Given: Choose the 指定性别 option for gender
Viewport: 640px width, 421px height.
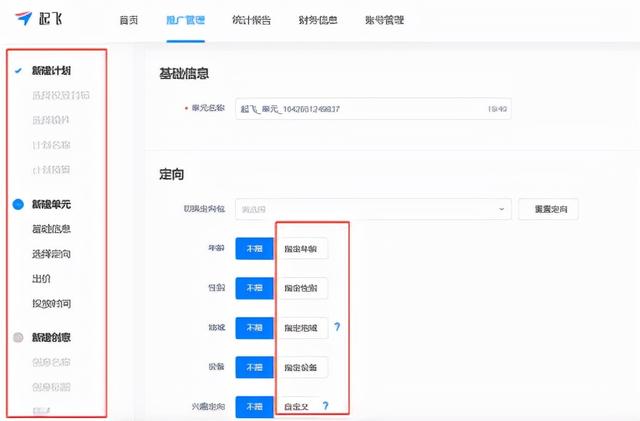Looking at the screenshot, I should [300, 289].
